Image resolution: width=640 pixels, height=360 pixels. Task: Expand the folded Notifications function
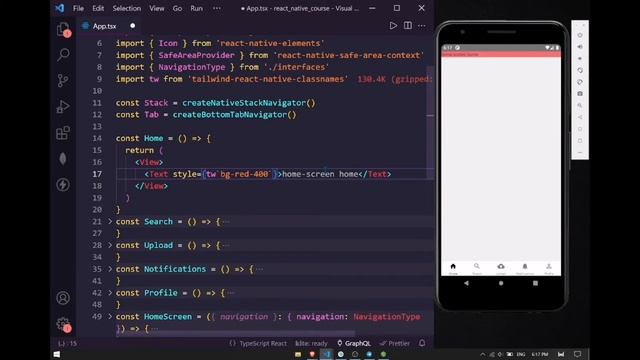(x=110, y=269)
